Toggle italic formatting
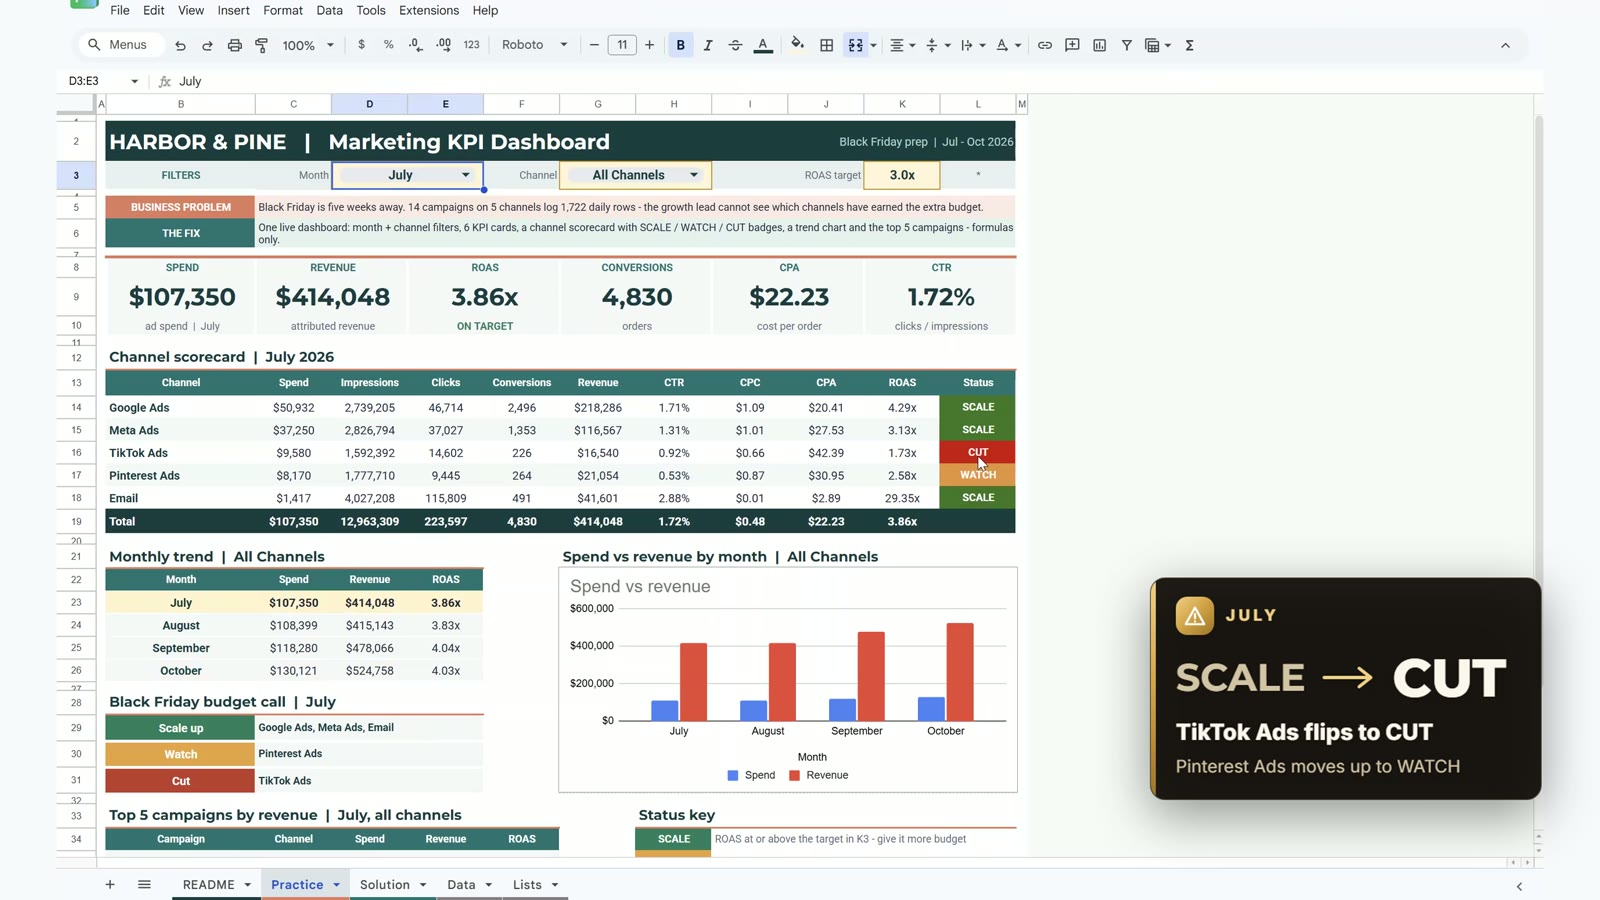 708,45
